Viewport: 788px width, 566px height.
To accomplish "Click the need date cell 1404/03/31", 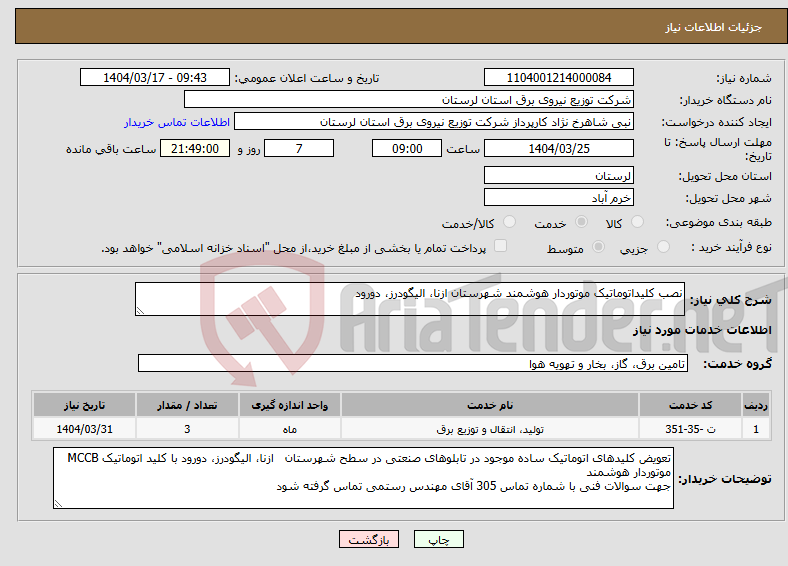I will pos(84,429).
